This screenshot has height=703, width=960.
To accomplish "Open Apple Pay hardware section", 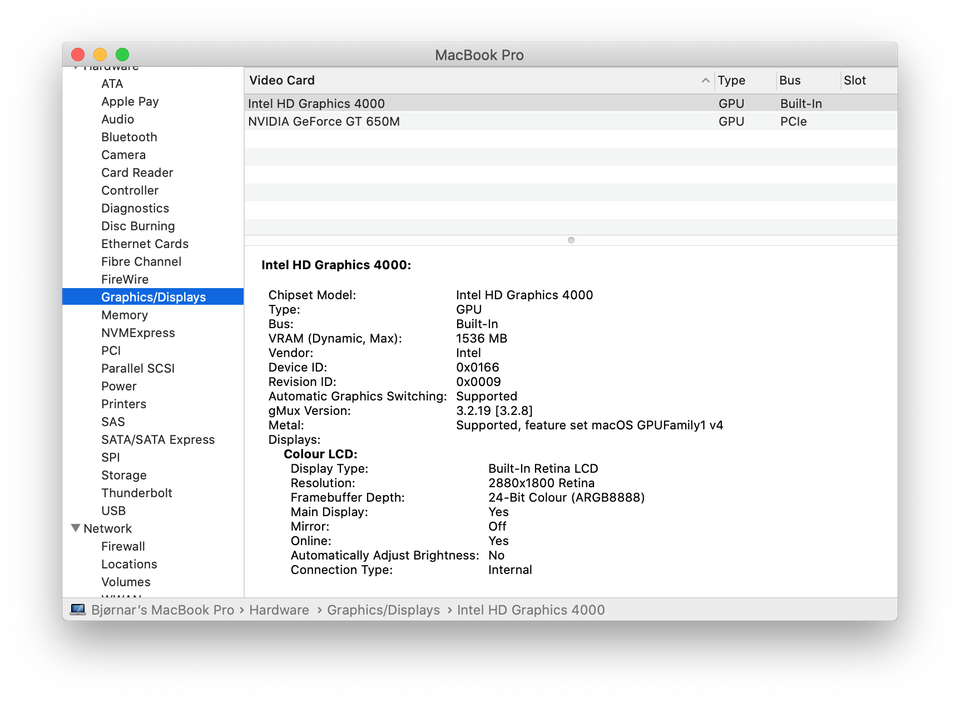I will click(130, 101).
